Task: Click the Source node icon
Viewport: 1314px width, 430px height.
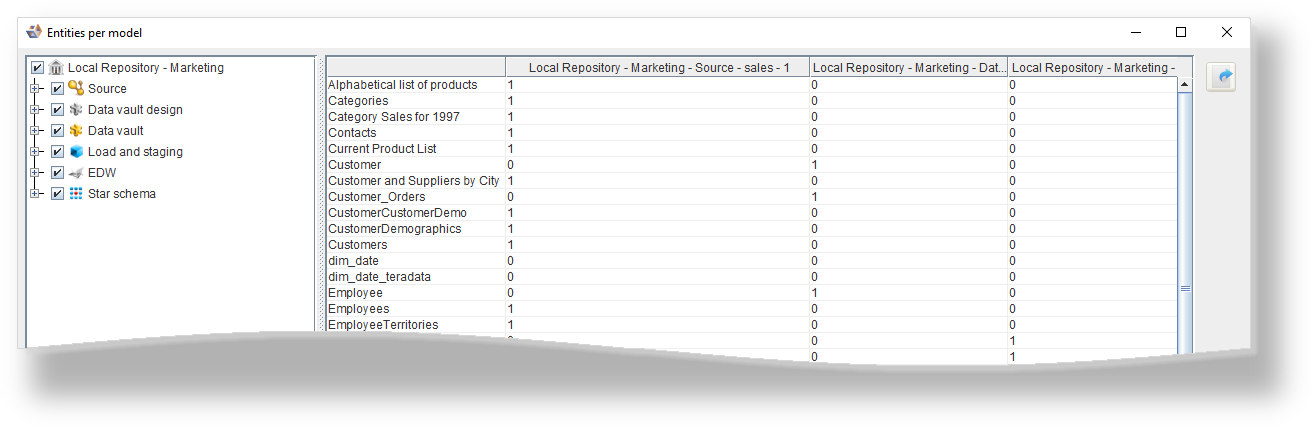Action: 76,89
